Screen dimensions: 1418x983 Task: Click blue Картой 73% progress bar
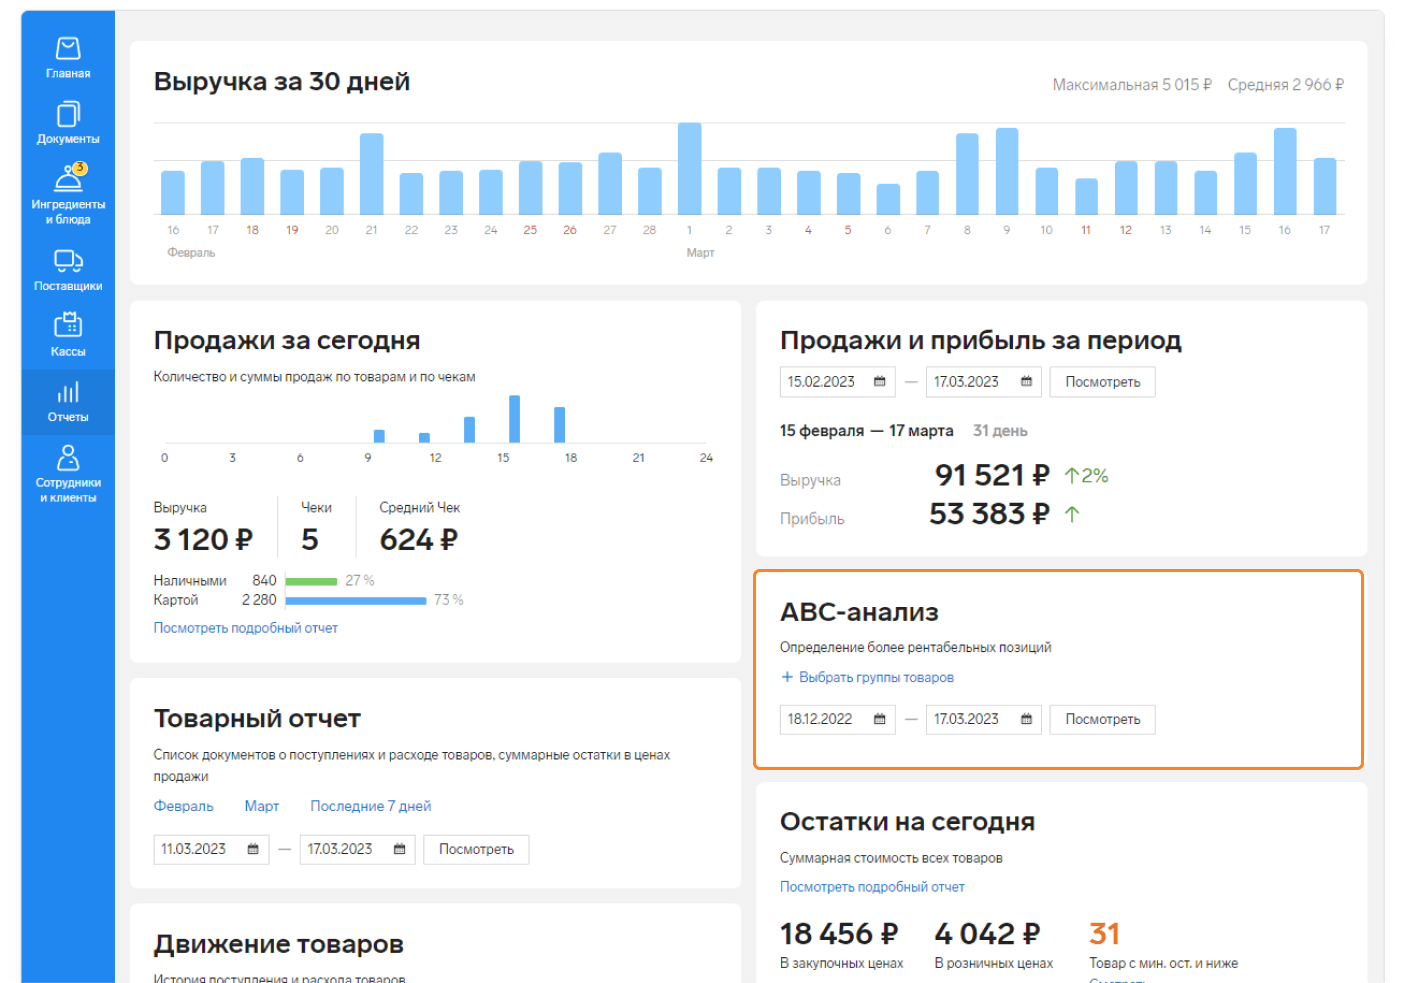pos(356,601)
